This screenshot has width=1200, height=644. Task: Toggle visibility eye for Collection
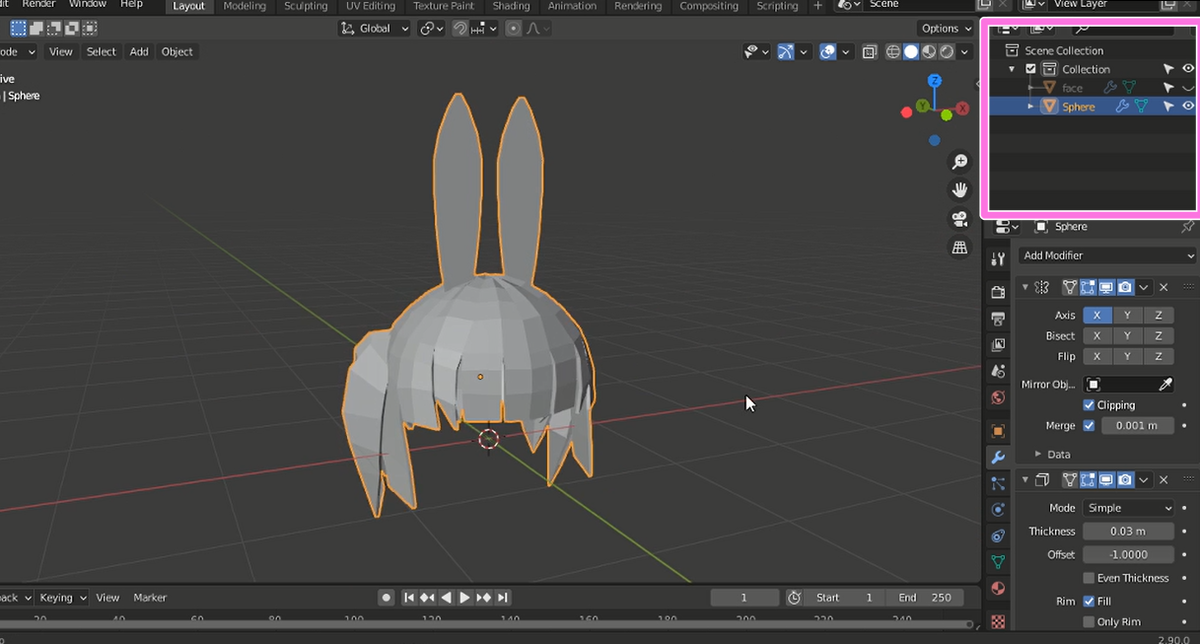1188,69
